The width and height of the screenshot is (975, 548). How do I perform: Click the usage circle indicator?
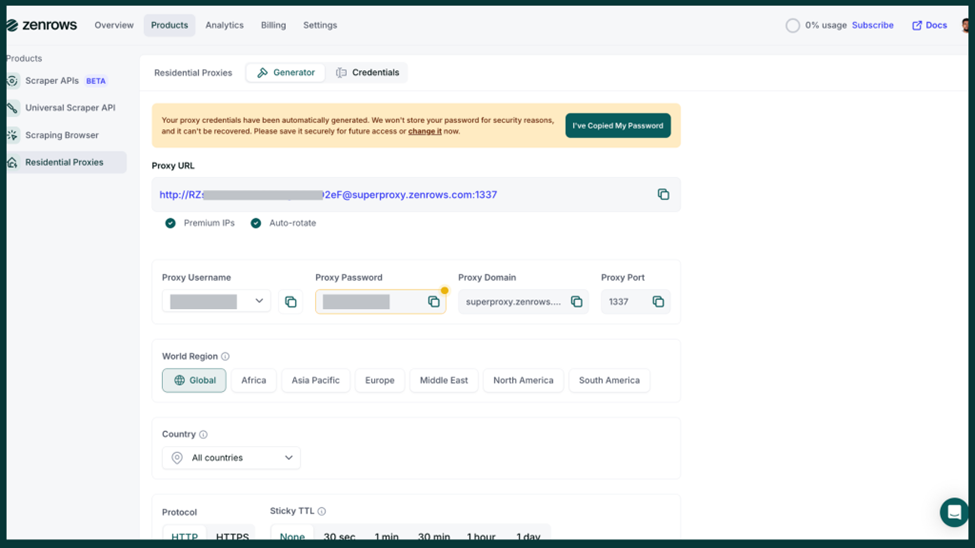pyautogui.click(x=792, y=26)
